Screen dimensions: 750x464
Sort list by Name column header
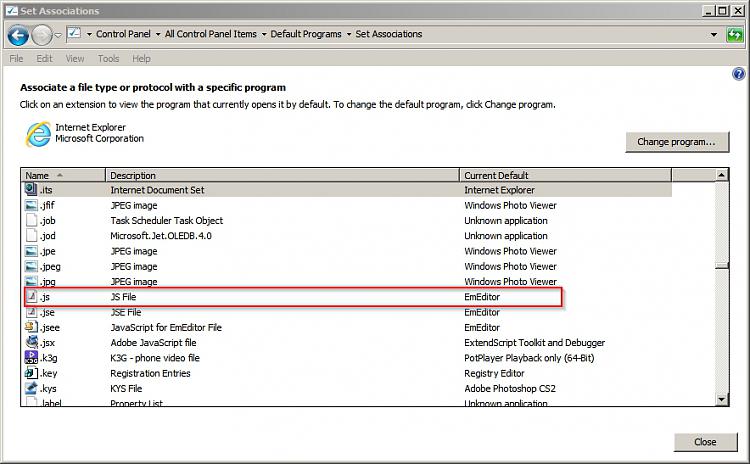pyautogui.click(x=63, y=175)
